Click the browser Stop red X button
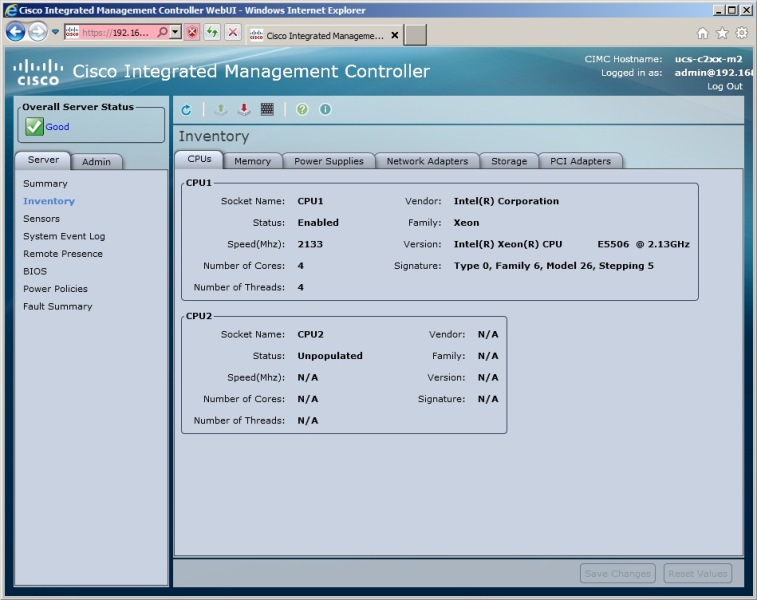Image resolution: width=757 pixels, height=600 pixels. [x=233, y=32]
